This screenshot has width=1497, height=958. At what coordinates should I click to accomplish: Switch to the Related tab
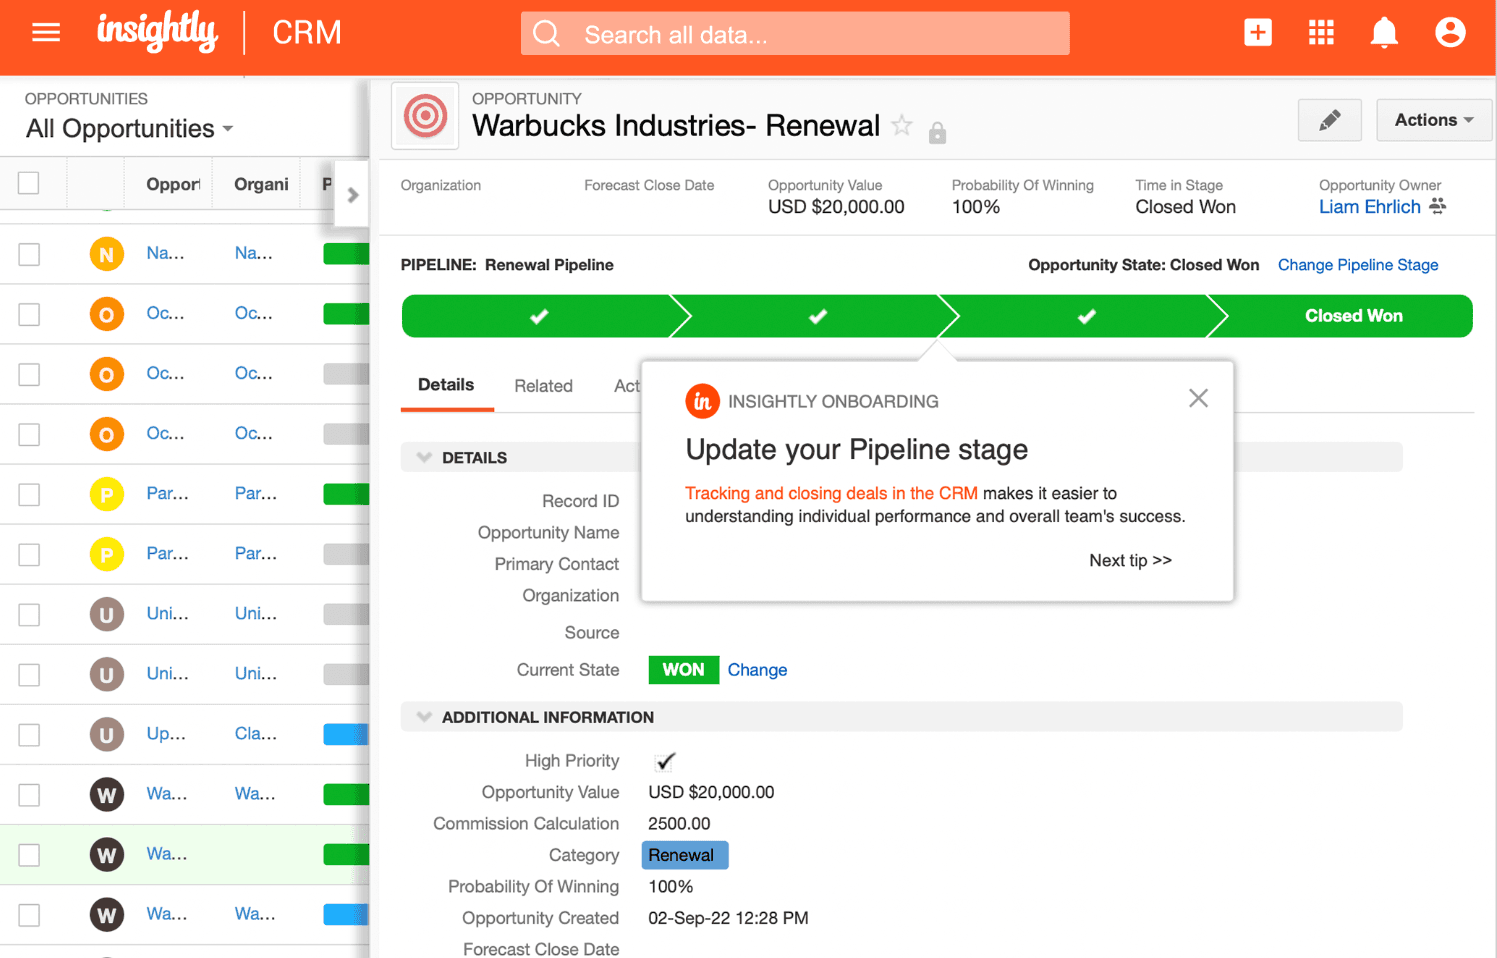click(x=543, y=386)
